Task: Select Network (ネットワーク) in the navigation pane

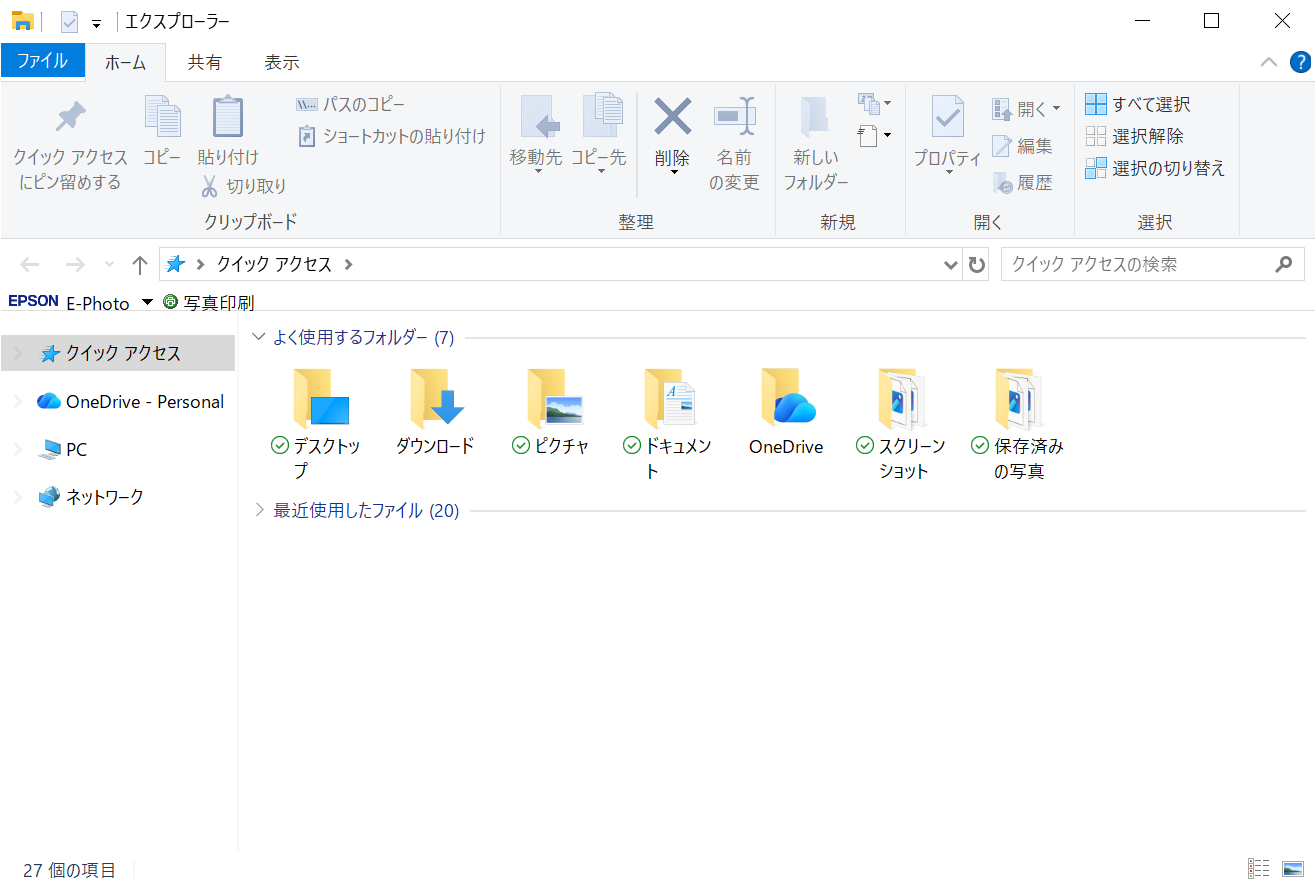Action: [104, 497]
